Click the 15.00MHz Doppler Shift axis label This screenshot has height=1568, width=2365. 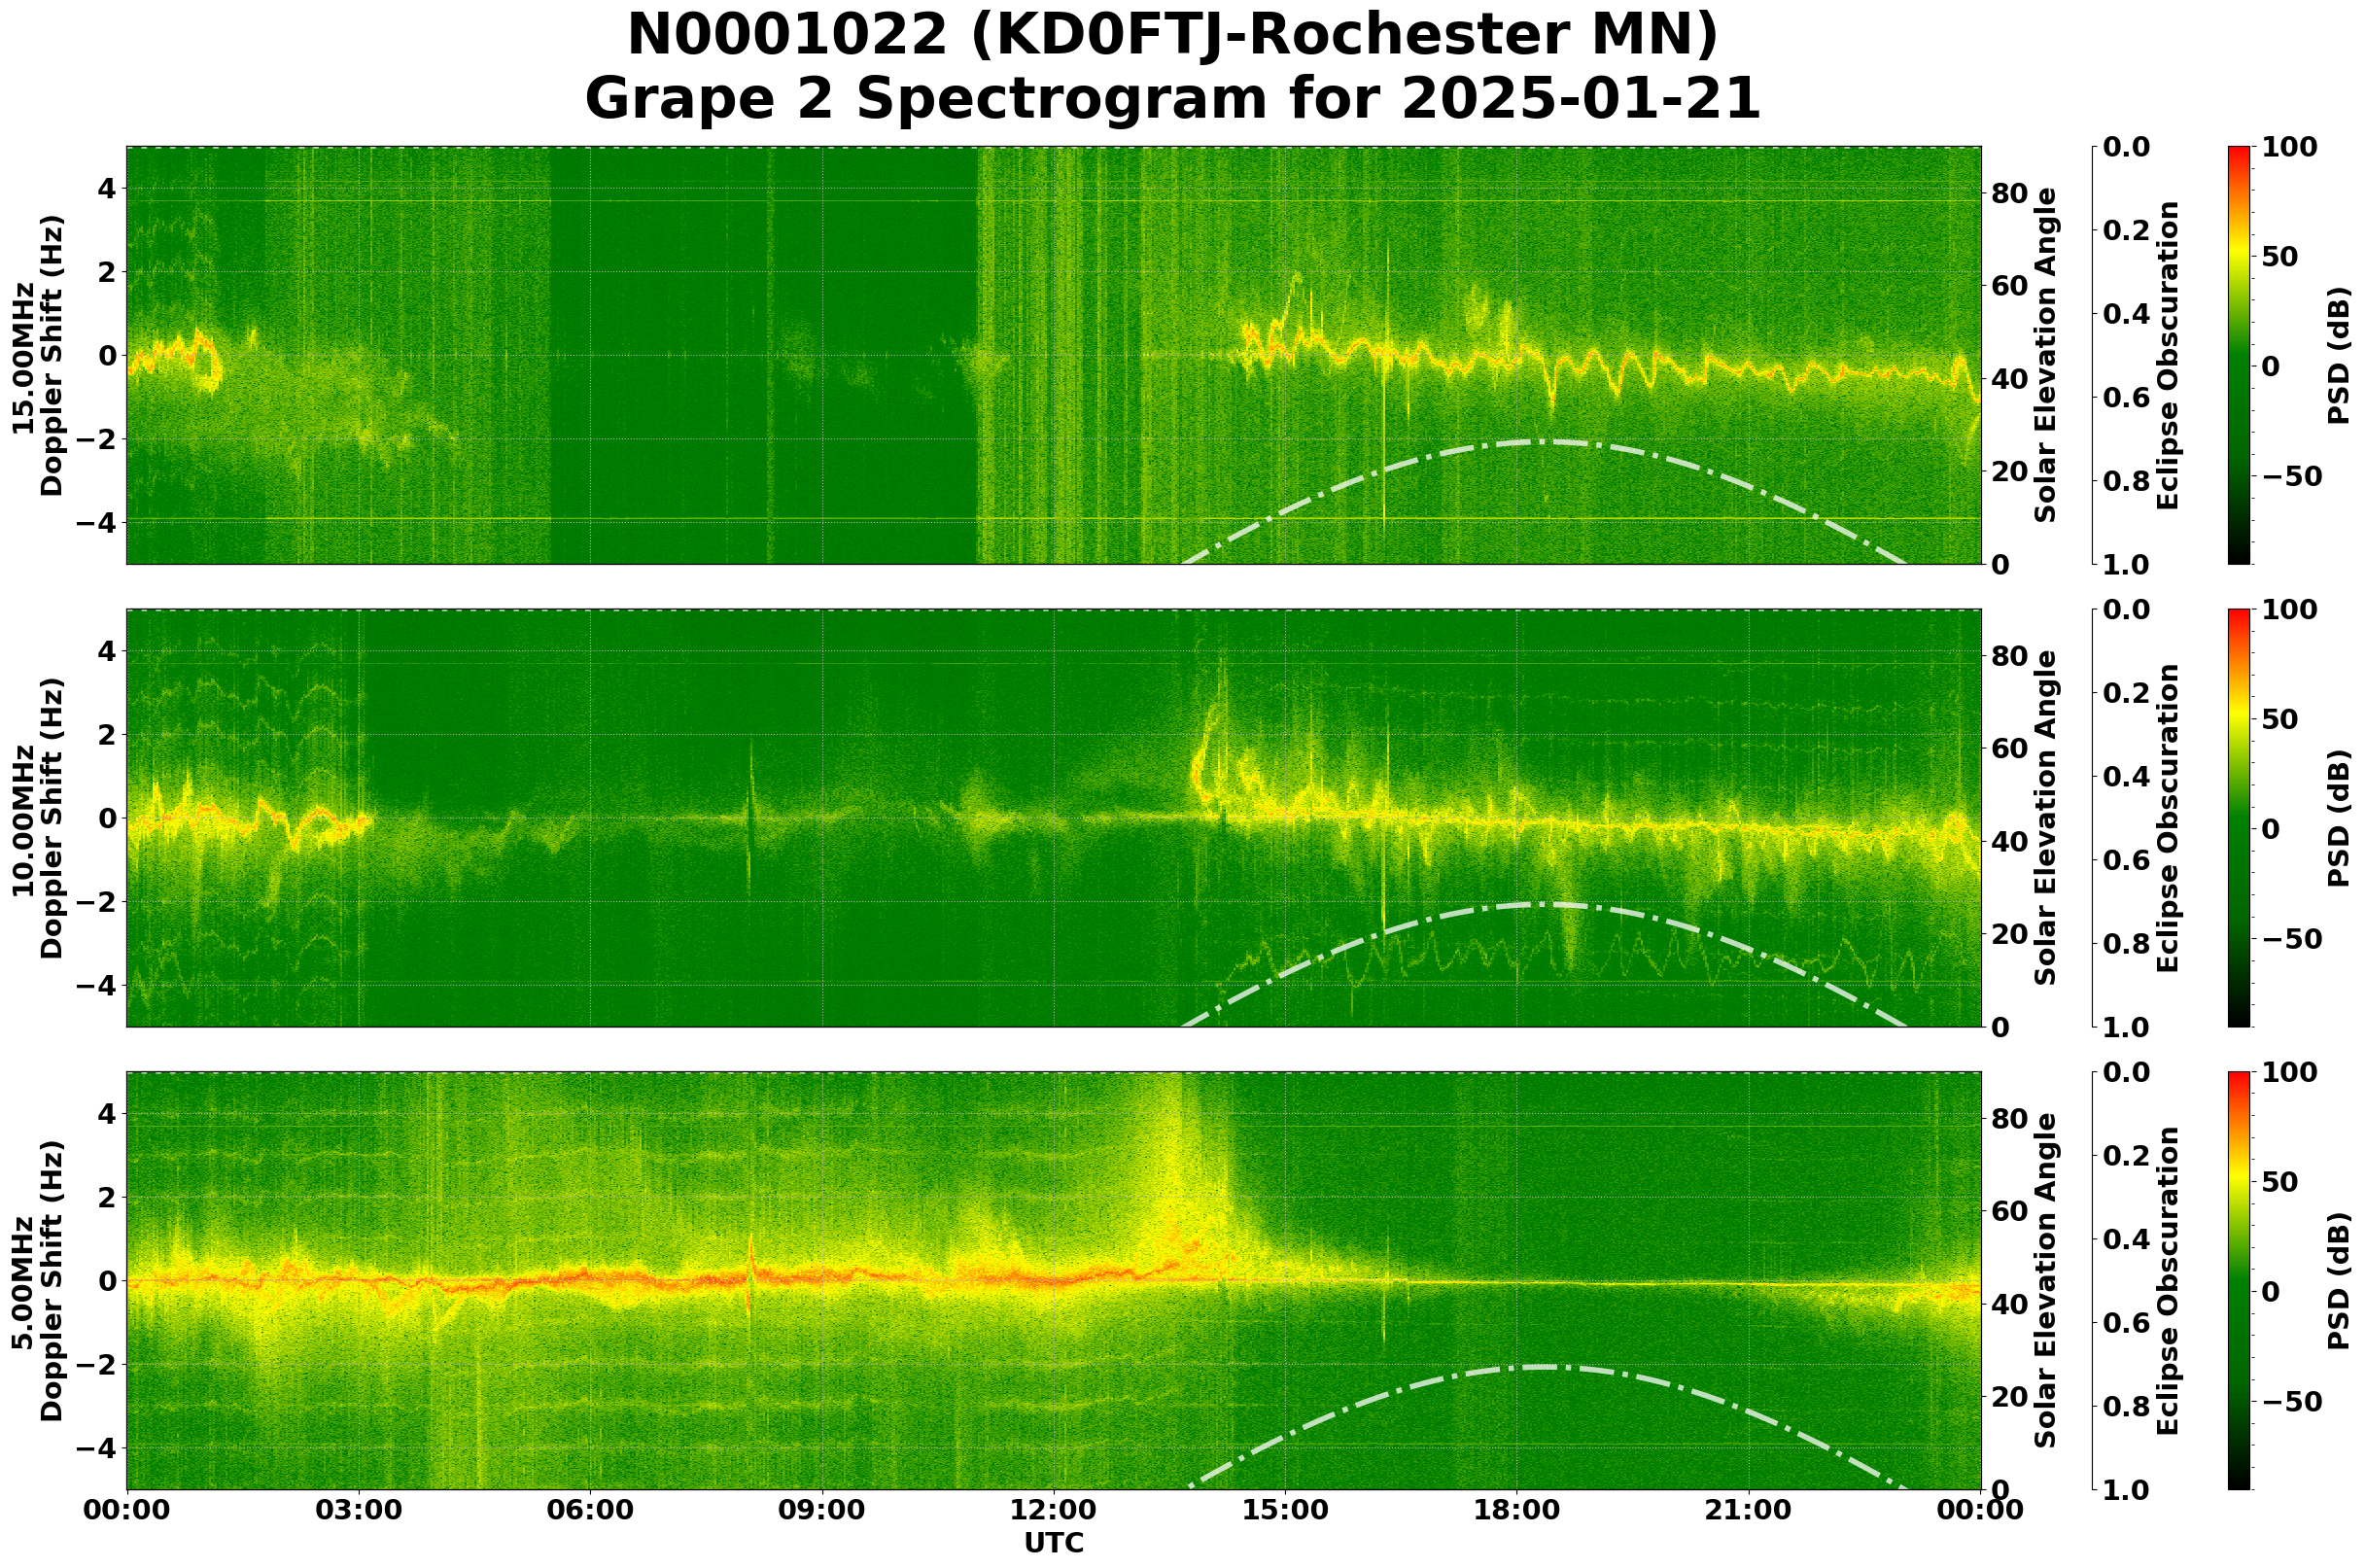(x=38, y=355)
